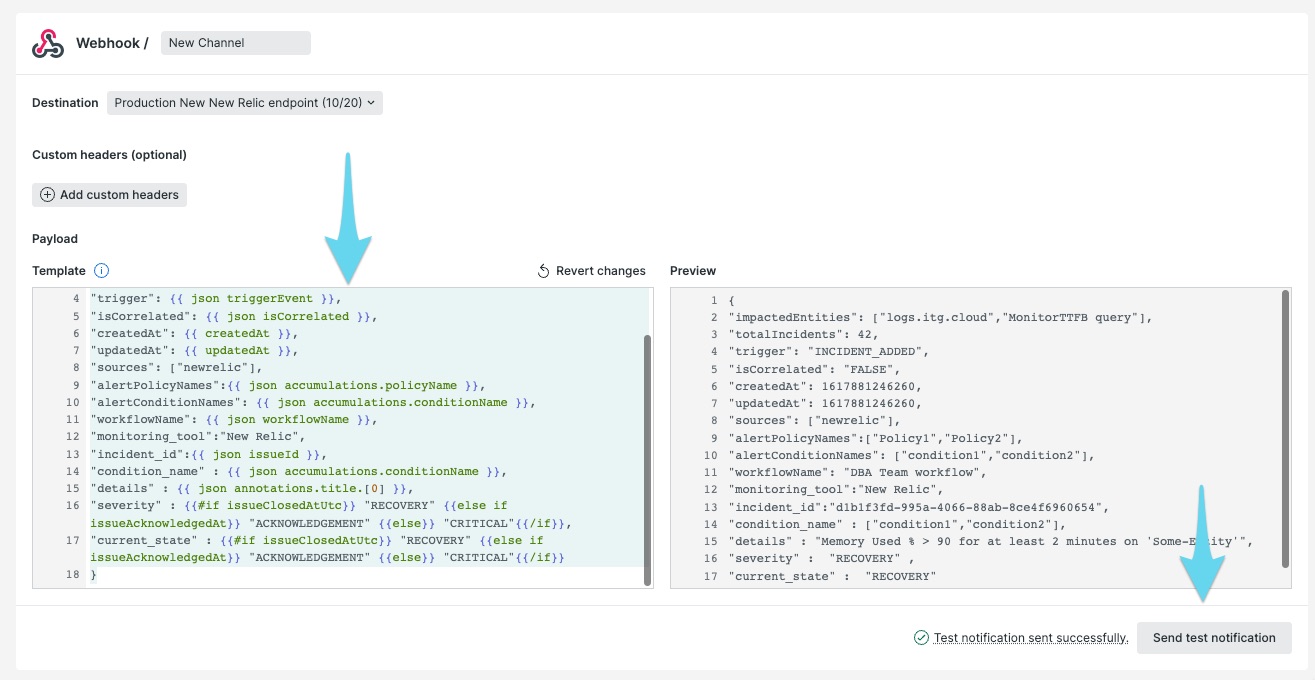Click Revert changes above the Template editor
Screen dimensions: 1315x680
(x=600, y=270)
